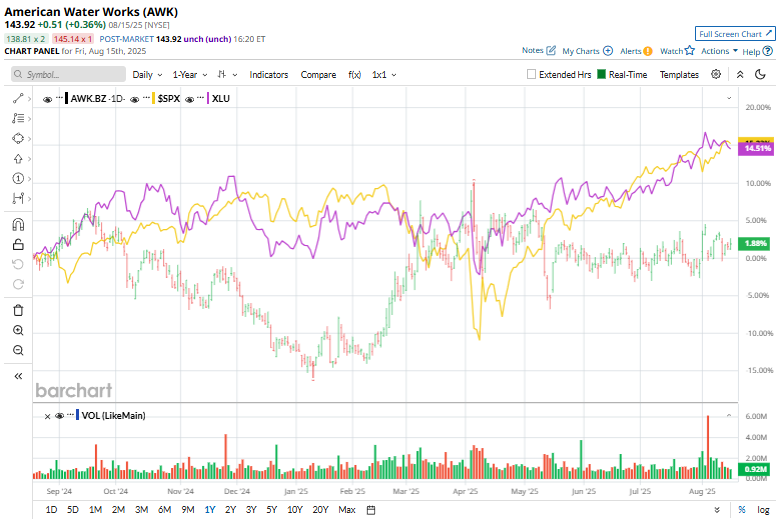Viewport: 777px width, 526px height.
Task: Hide the XLU comparison eye icon
Action: pos(189,99)
